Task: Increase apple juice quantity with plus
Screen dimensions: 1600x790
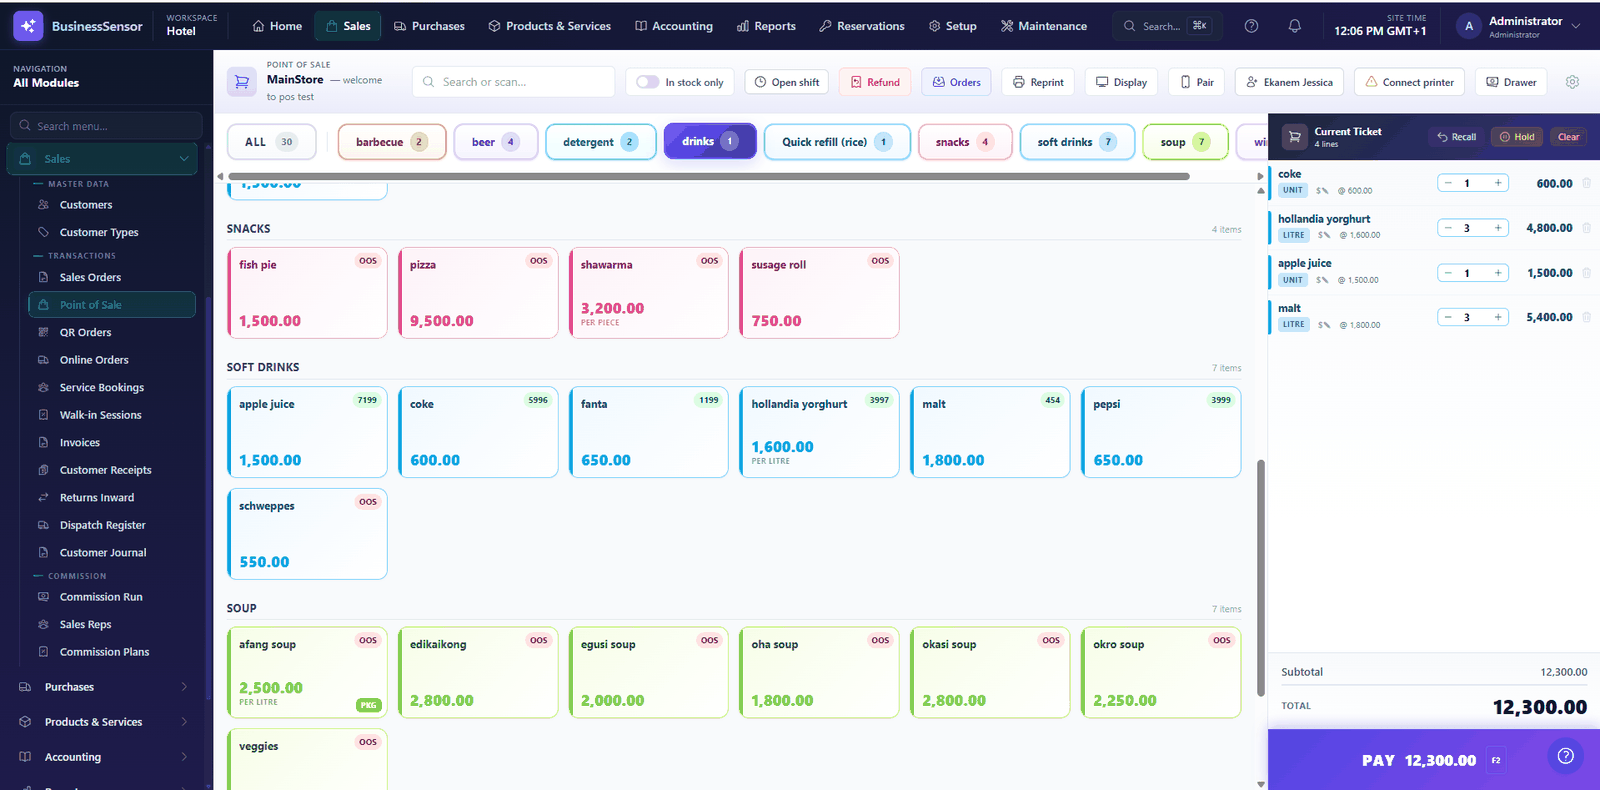Action: tap(1498, 273)
